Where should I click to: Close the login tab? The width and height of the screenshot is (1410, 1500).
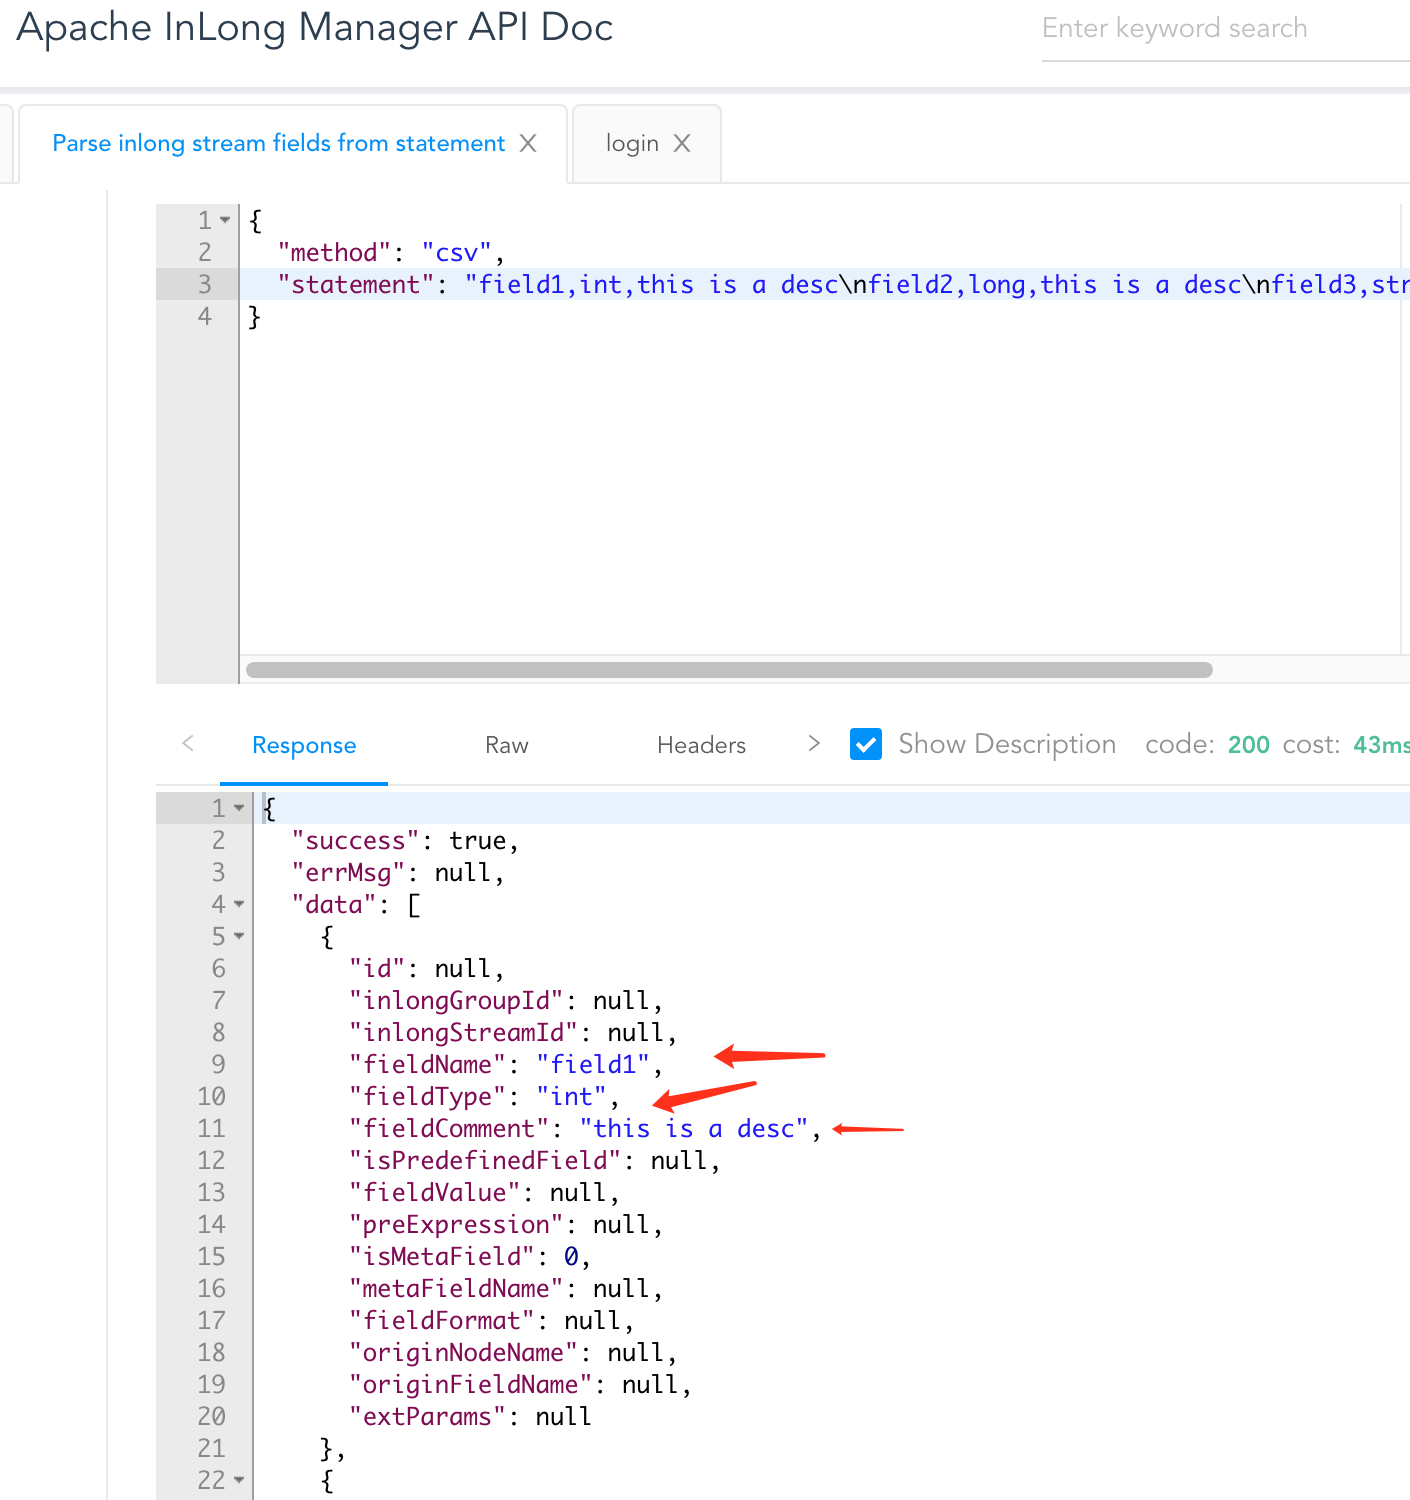[682, 143]
